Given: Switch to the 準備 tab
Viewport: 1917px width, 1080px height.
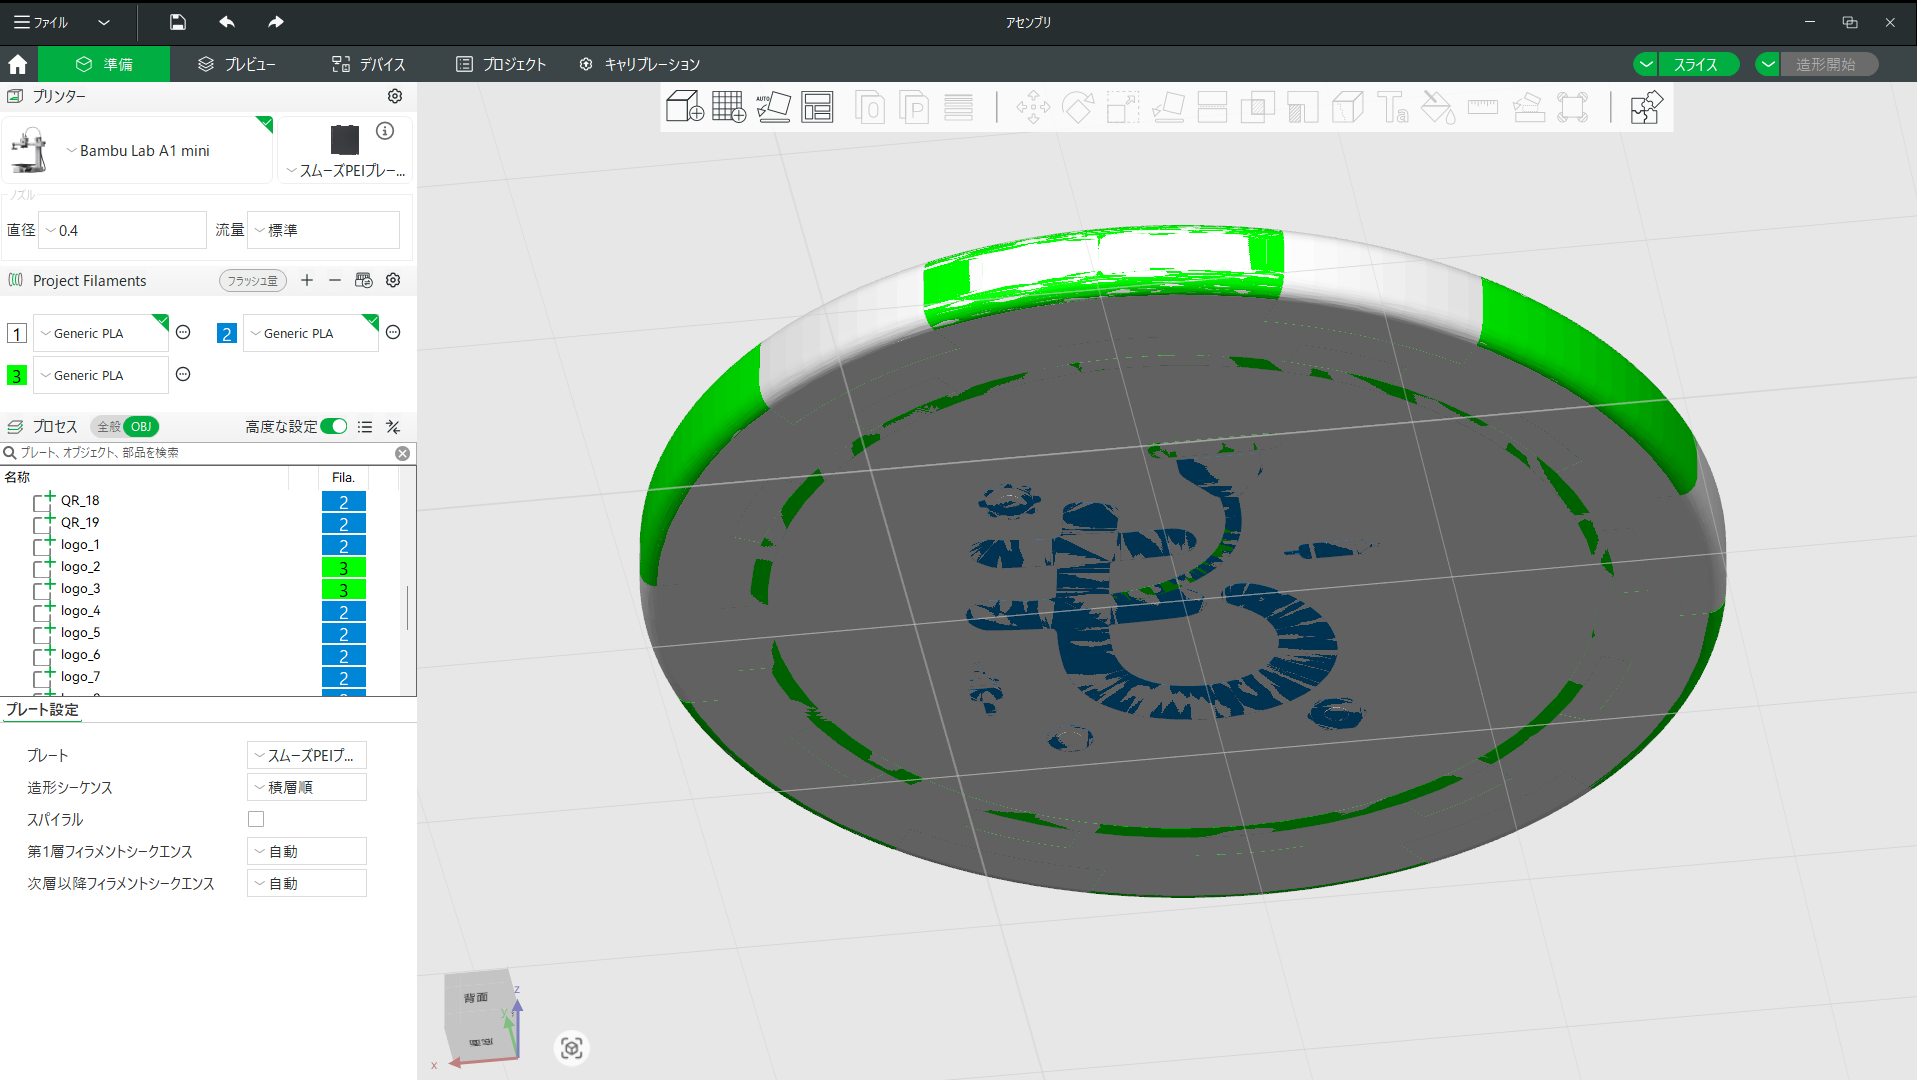Looking at the screenshot, I should 104,64.
